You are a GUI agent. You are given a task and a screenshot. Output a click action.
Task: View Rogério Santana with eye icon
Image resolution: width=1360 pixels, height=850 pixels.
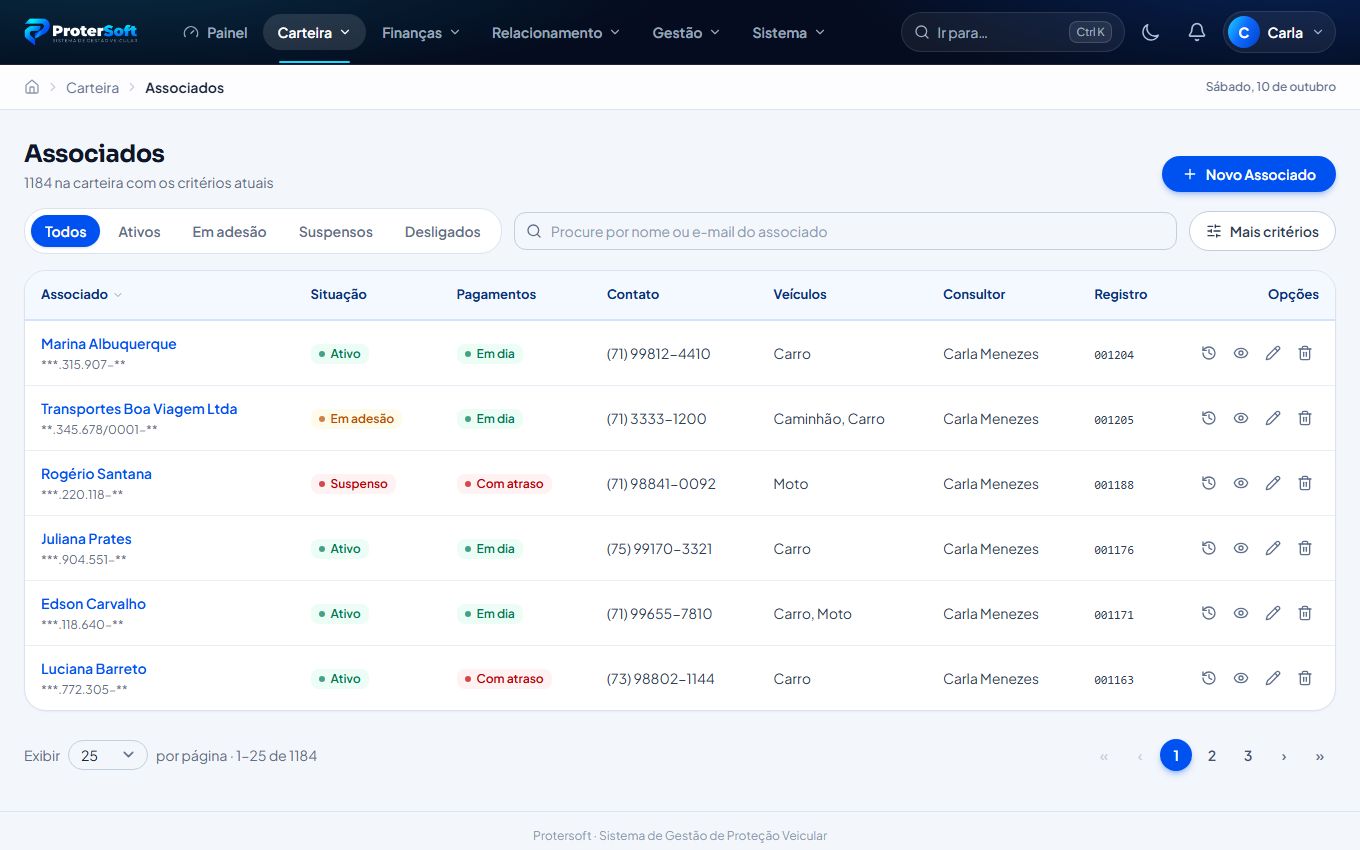pyautogui.click(x=1241, y=483)
